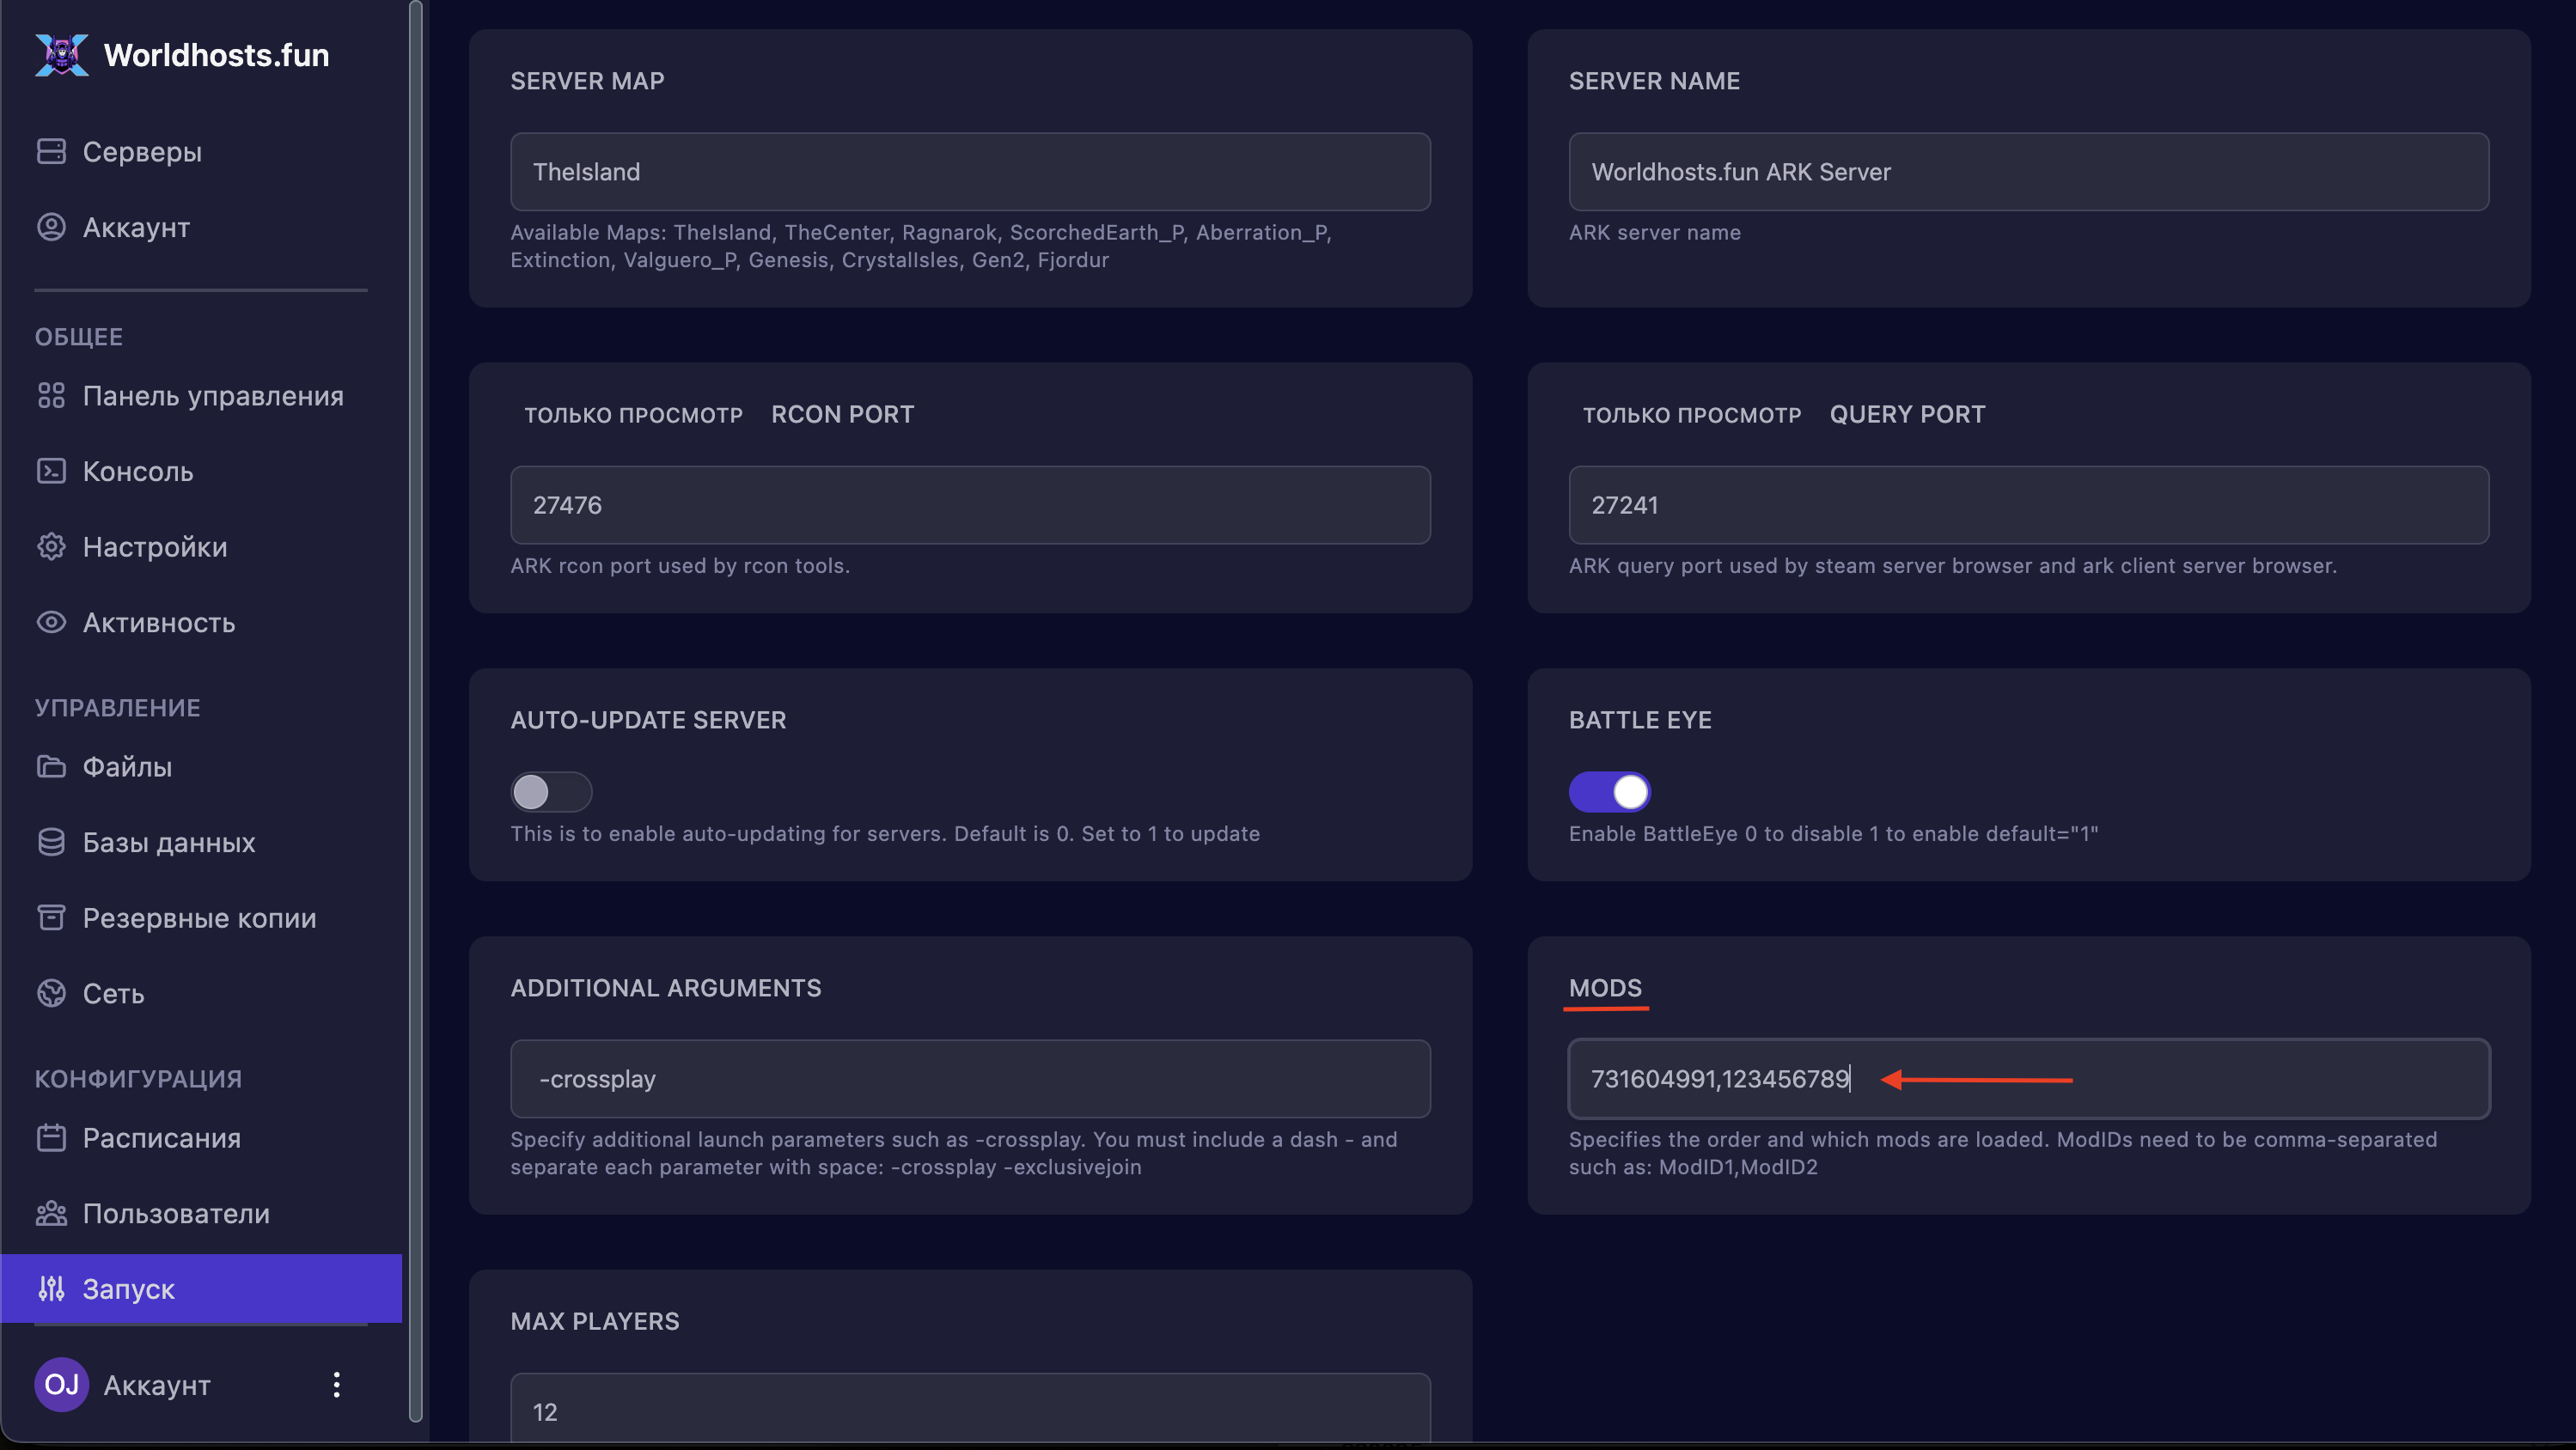Screen dimensions: 2576x1450
Task: Click the Настройки gear icon
Action: click(x=51, y=547)
